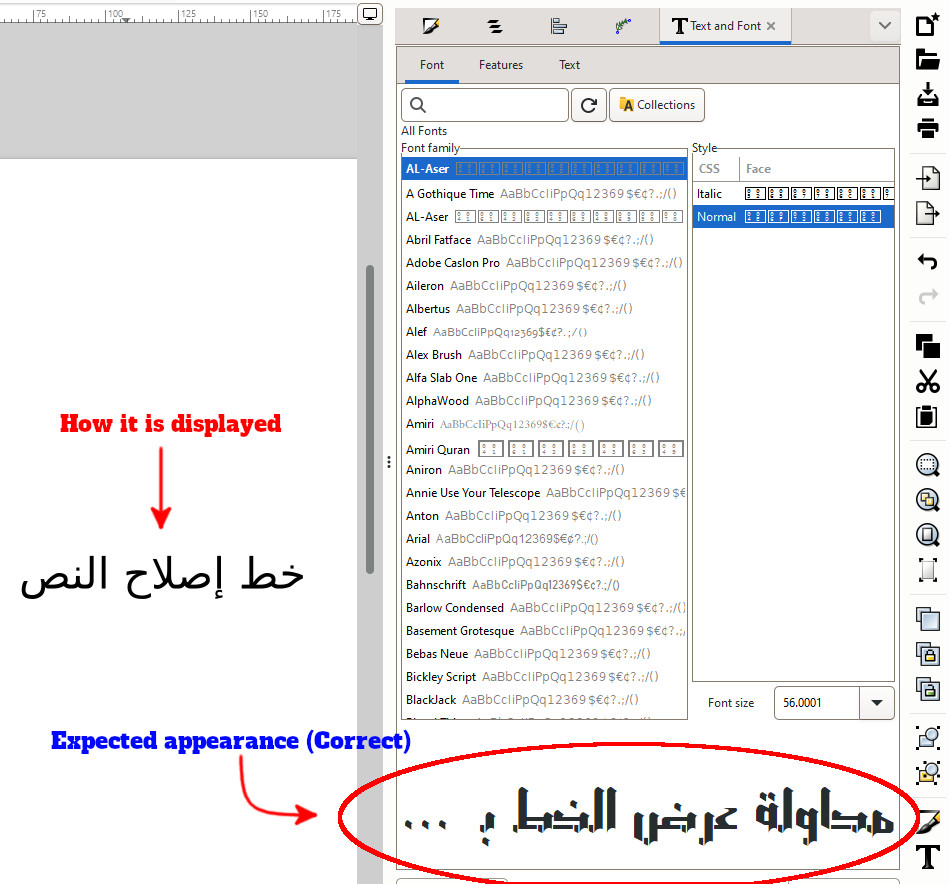950x884 pixels.
Task: Choose Azonix font family
Action: tap(544, 562)
